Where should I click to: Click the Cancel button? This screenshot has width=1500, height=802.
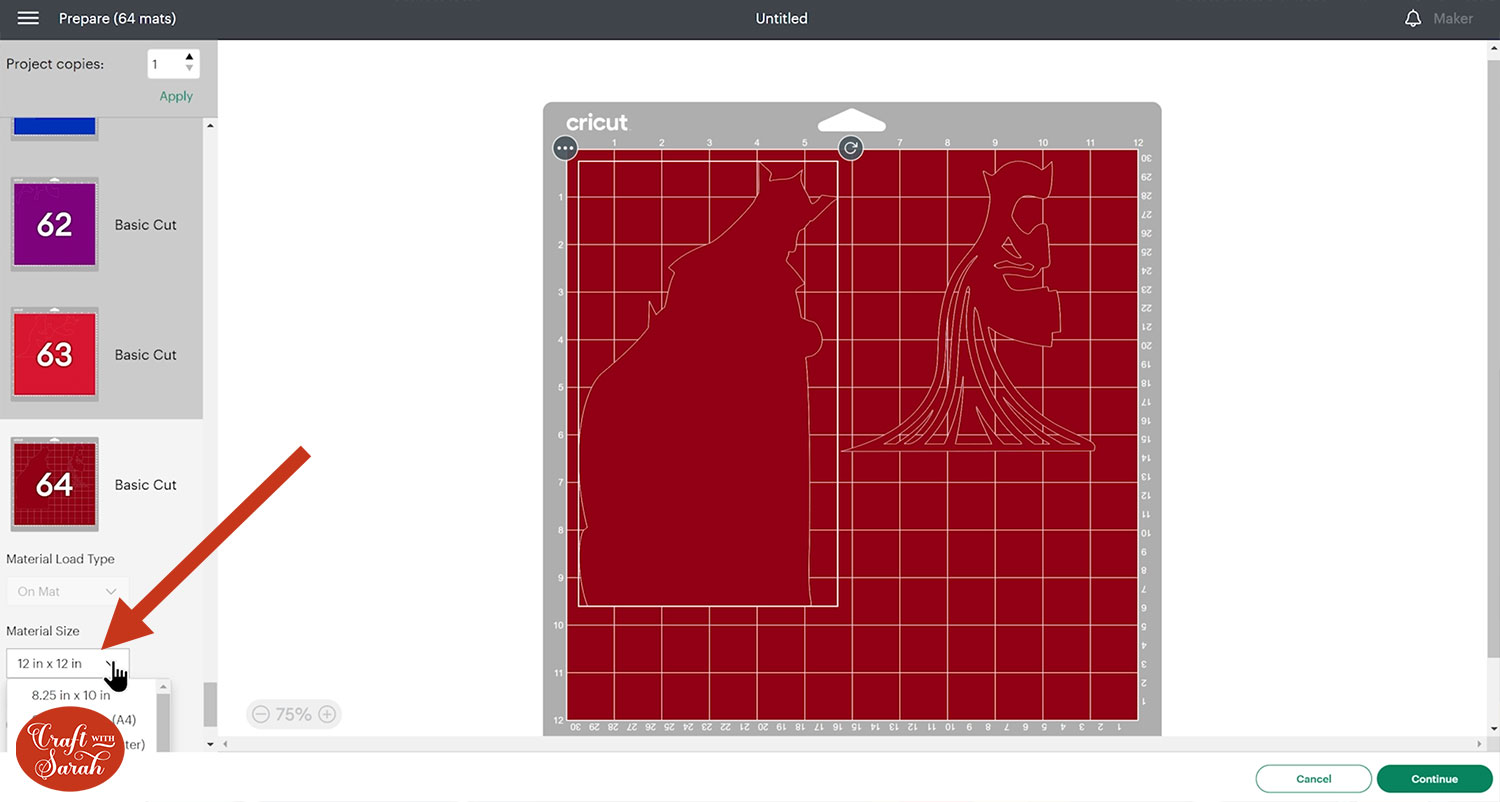pyautogui.click(x=1313, y=779)
